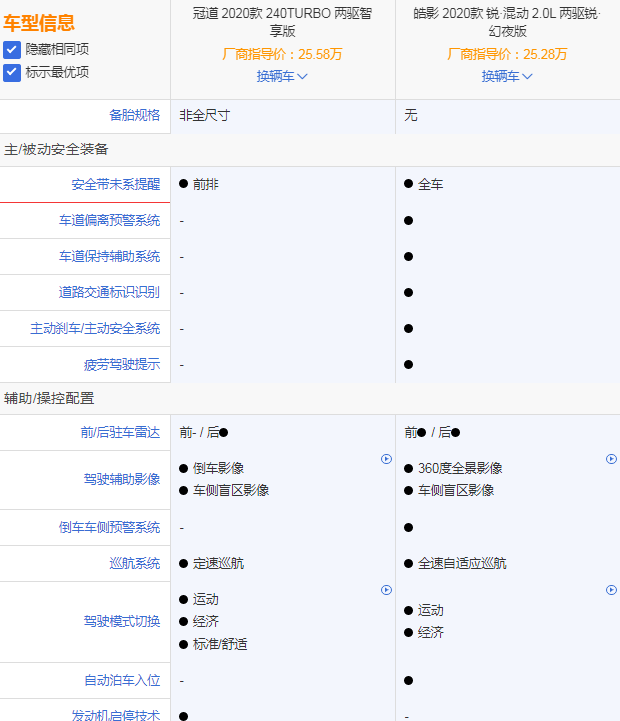The width and height of the screenshot is (620, 721).
Task: Toggle the 标示最优项 checkbox
Action: (x=12, y=72)
